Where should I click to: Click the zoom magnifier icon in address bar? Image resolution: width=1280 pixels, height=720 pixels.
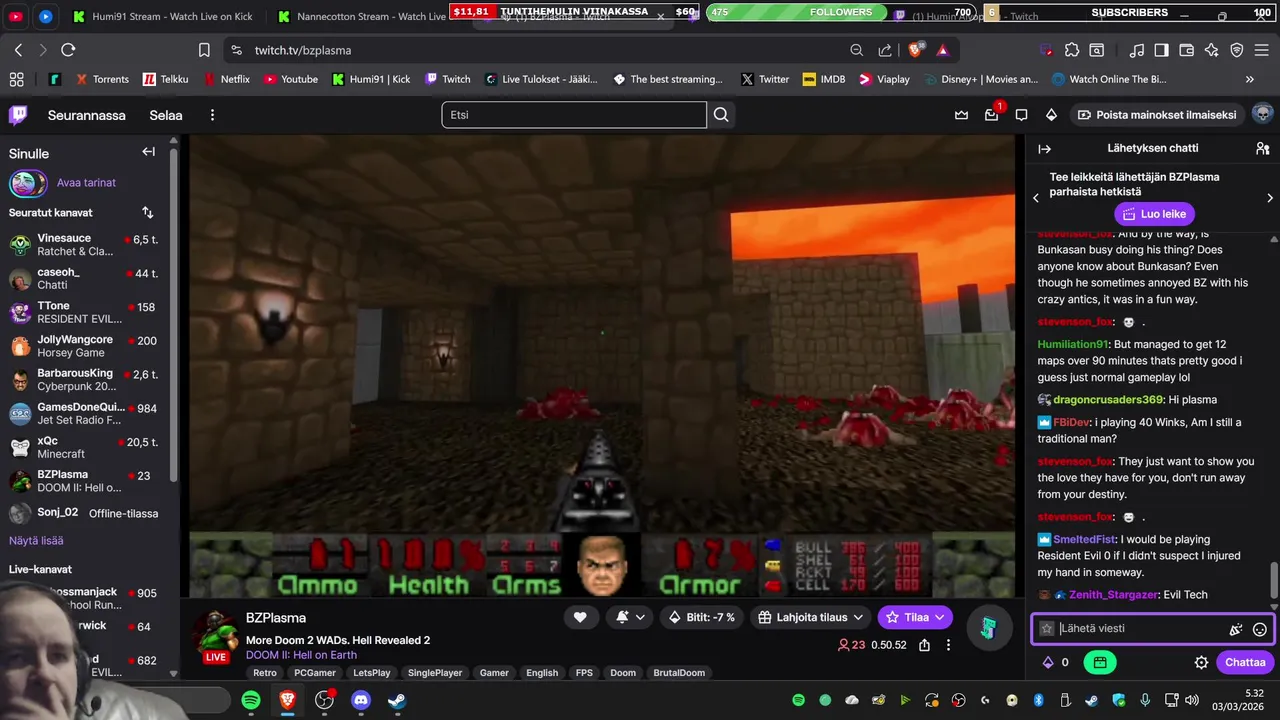pyautogui.click(x=857, y=50)
